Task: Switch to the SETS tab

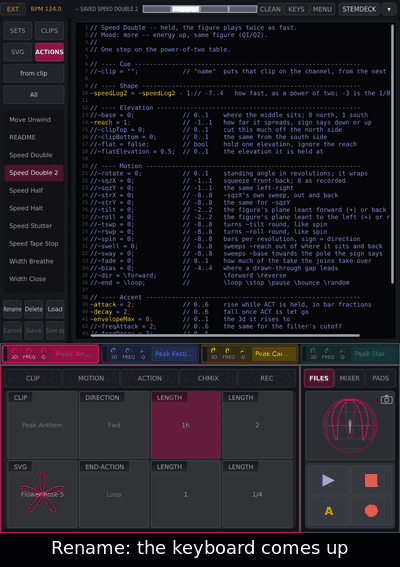Action: 18,30
